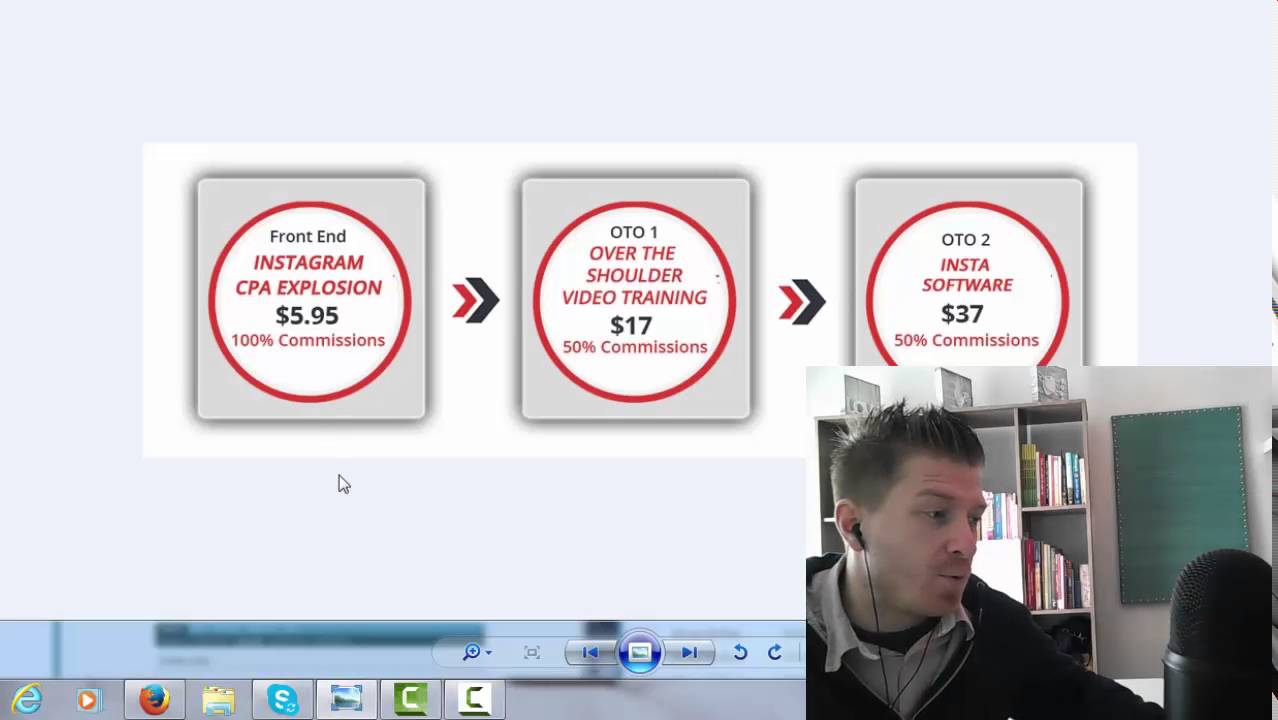The width and height of the screenshot is (1278, 720).
Task: Click the "$37" price text
Action: pyautogui.click(x=962, y=313)
